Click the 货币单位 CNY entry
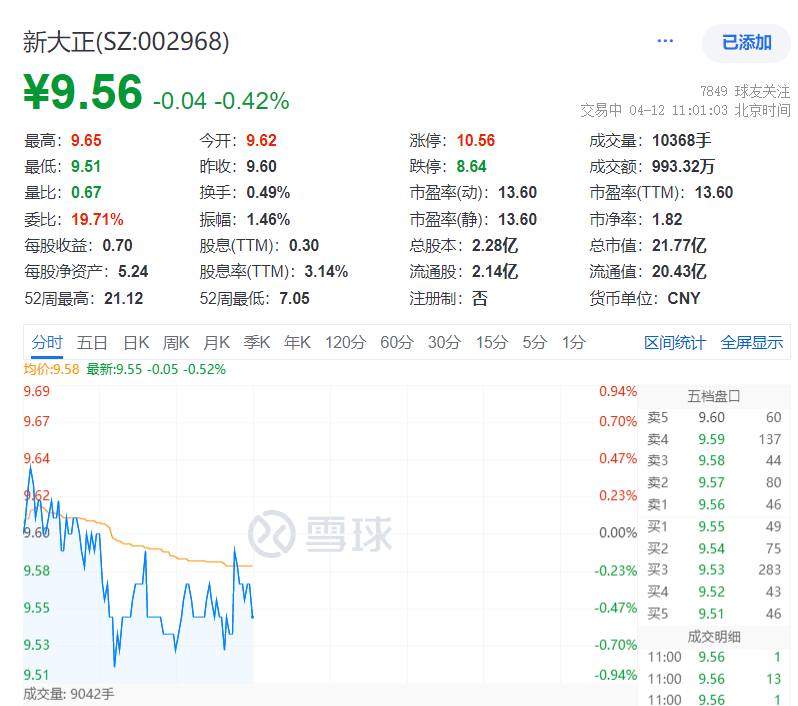Image resolution: width=798 pixels, height=706 pixels. [645, 298]
